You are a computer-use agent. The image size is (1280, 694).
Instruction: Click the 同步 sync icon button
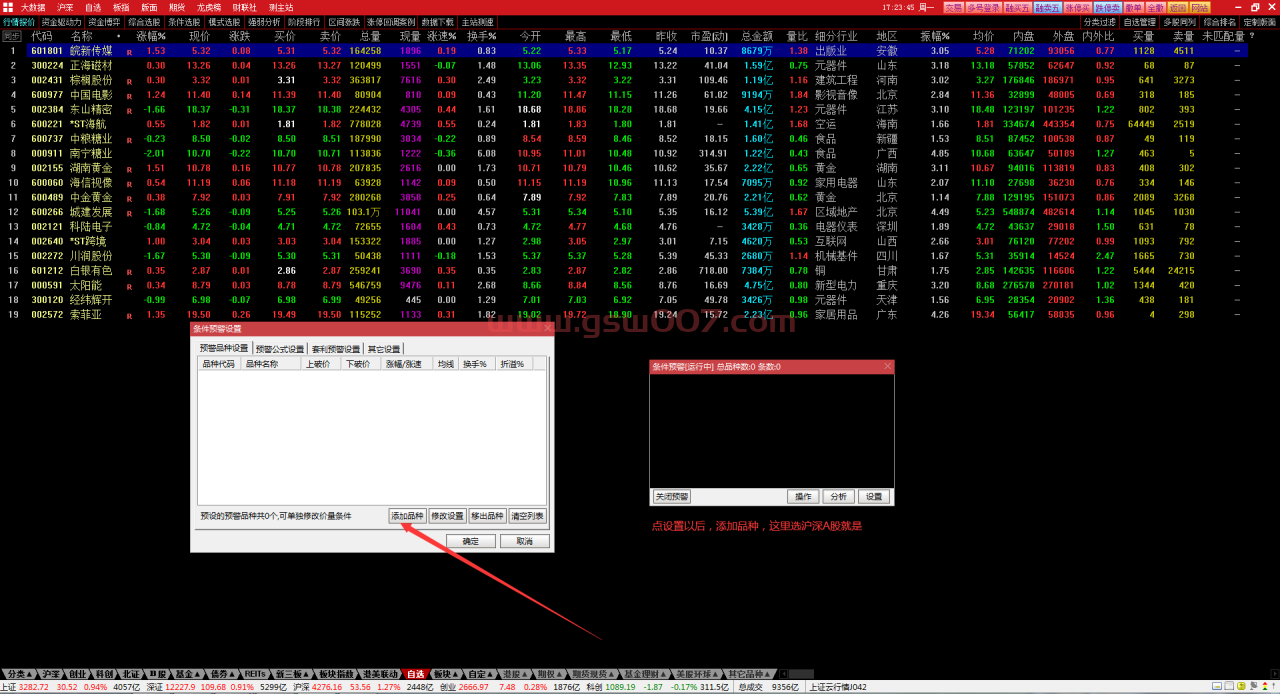pyautogui.click(x=11, y=36)
